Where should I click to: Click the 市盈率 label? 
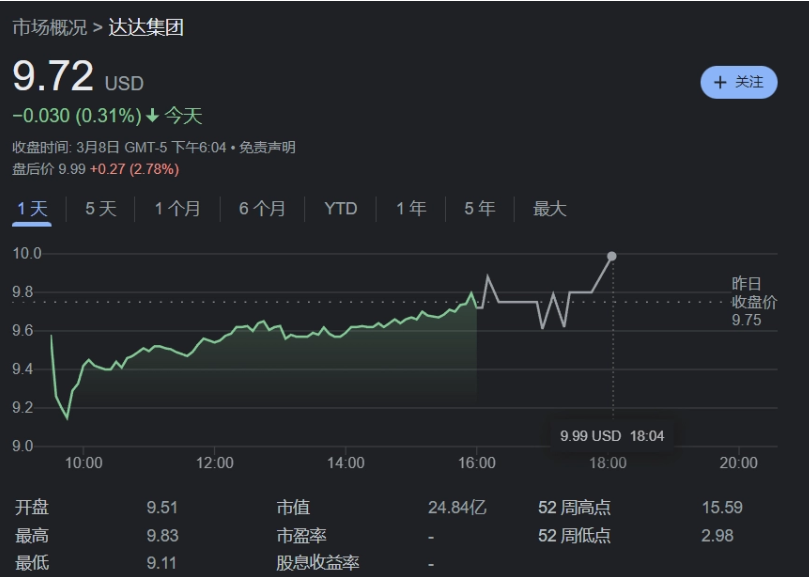[301, 536]
